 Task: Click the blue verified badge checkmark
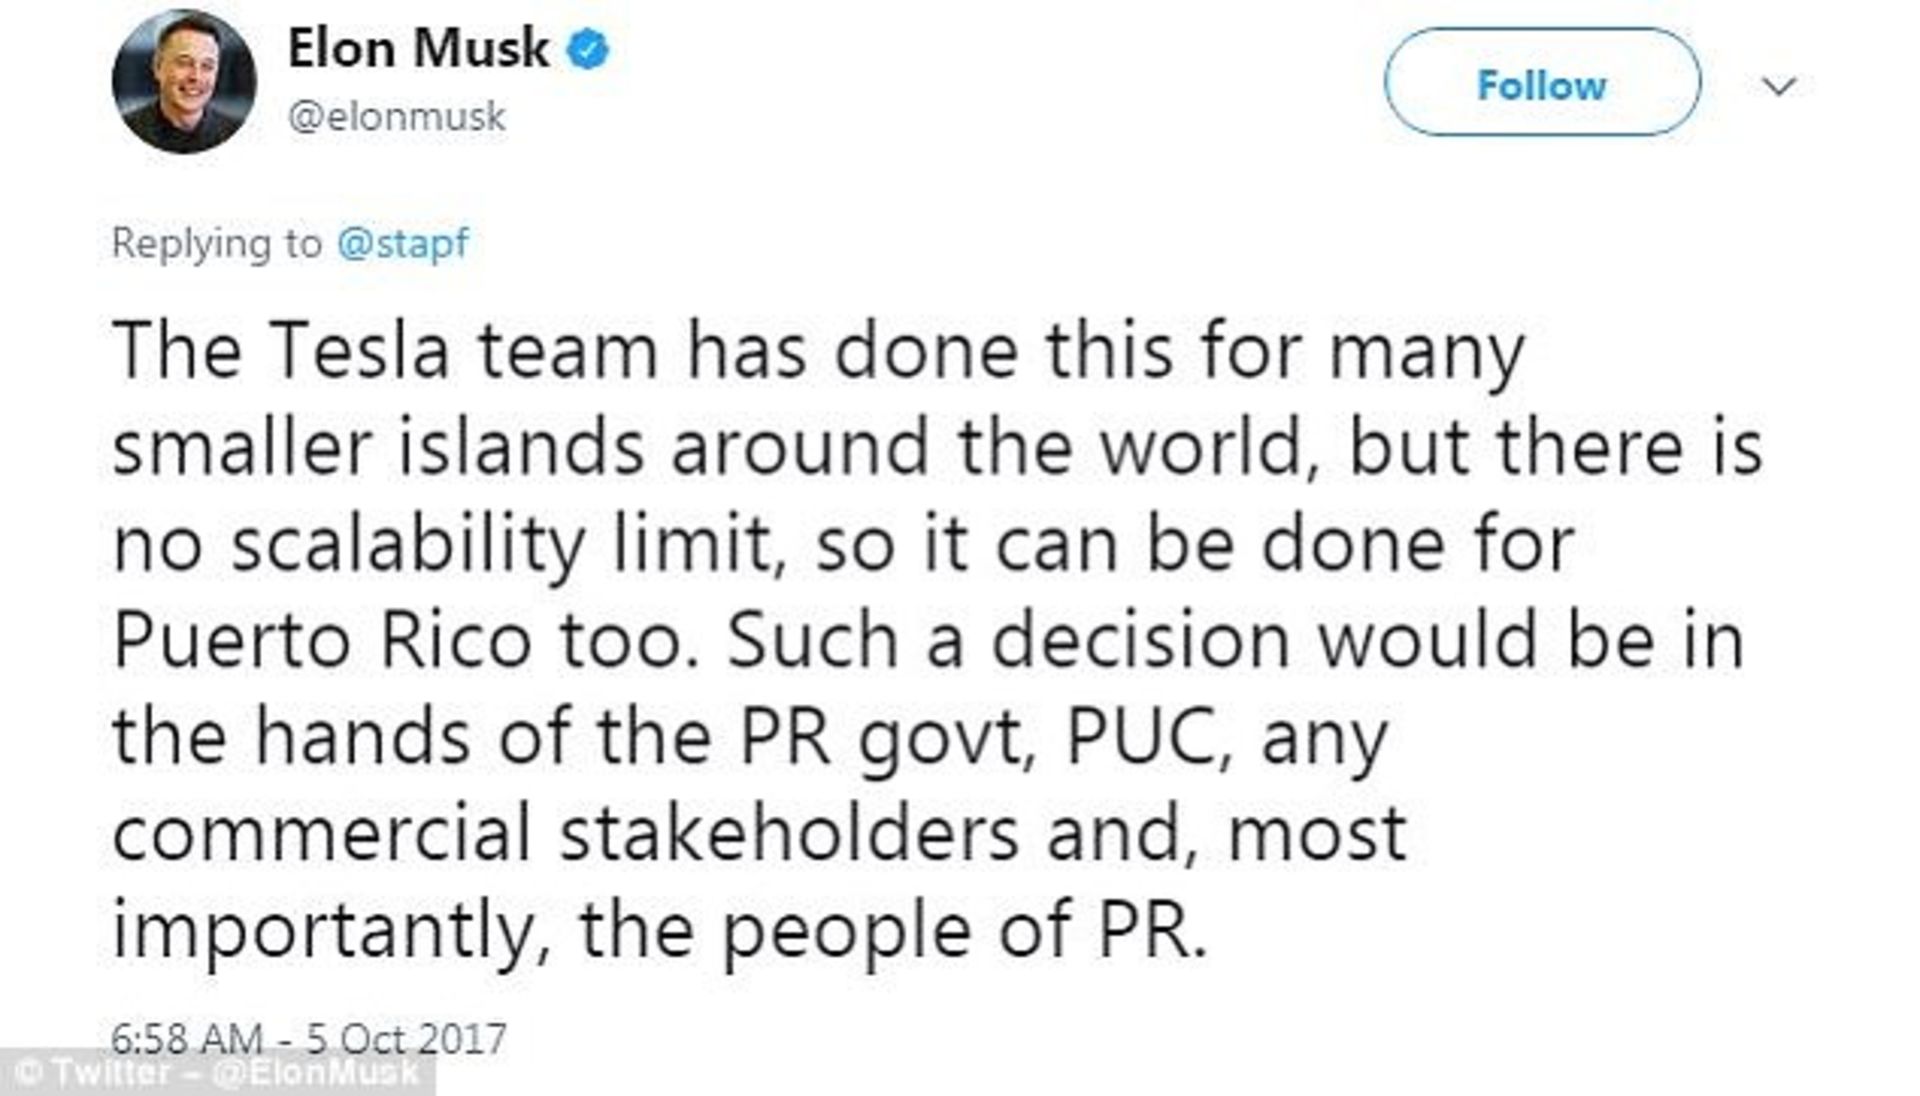[589, 49]
